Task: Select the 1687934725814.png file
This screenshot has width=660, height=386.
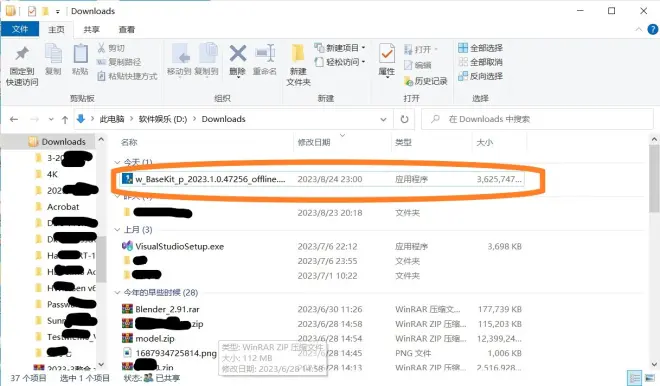Action: pyautogui.click(x=176, y=353)
